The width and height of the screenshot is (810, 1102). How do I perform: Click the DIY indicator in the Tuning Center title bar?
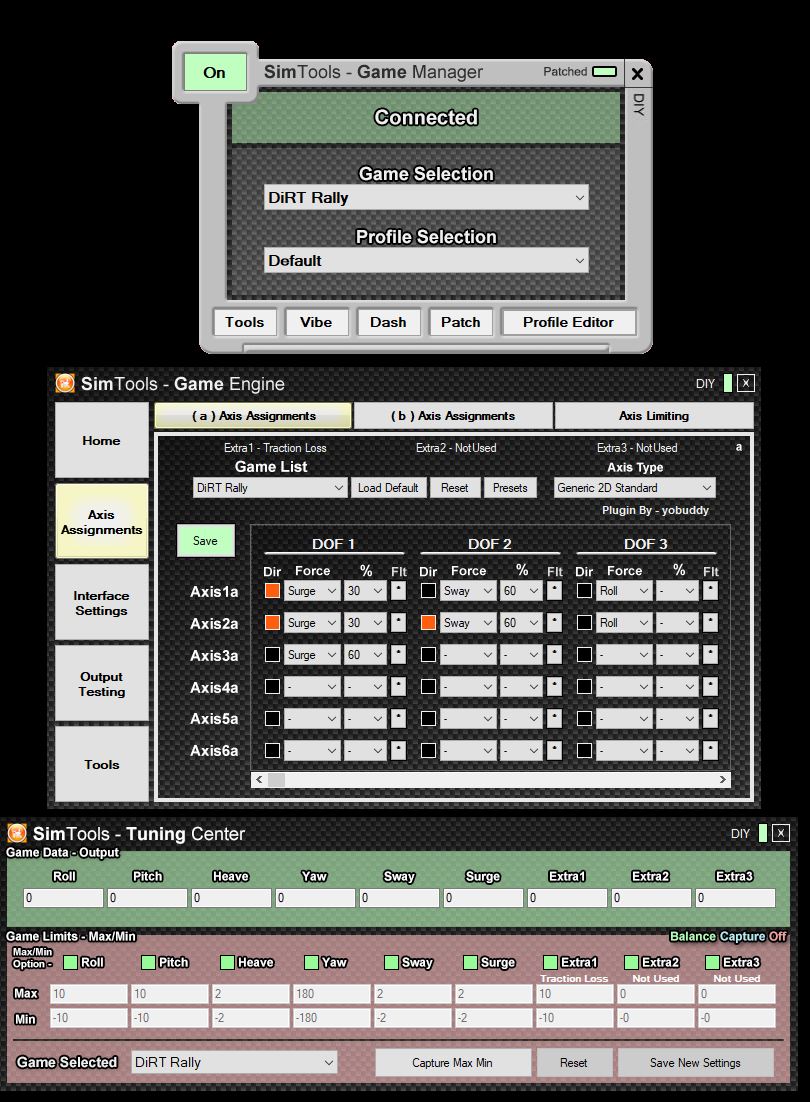tap(763, 834)
